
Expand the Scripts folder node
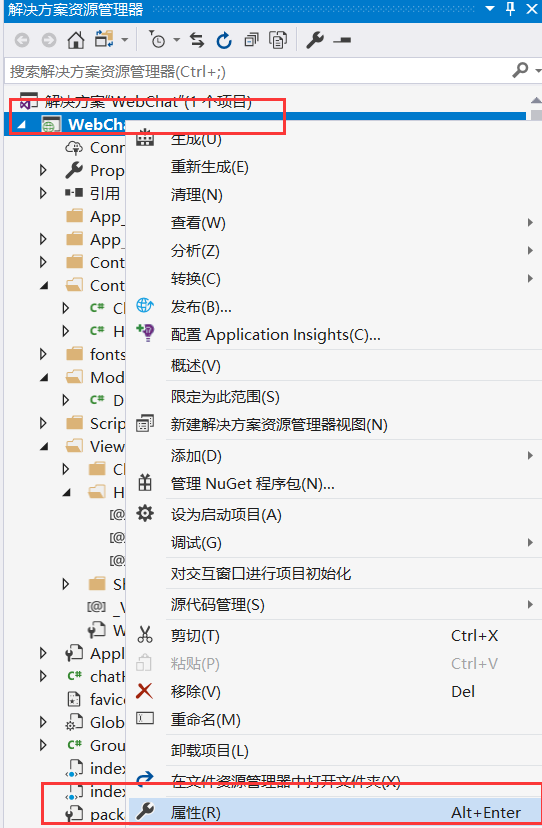click(43, 423)
